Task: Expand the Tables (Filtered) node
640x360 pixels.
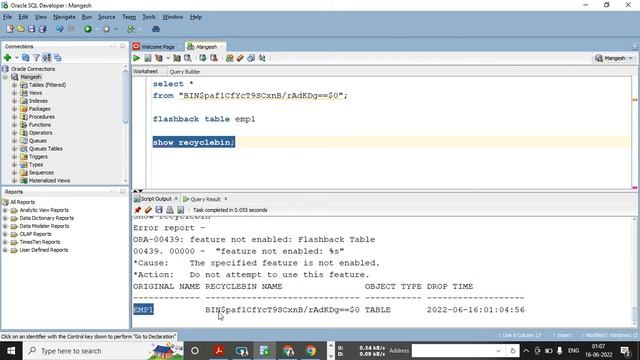Action: (14, 85)
